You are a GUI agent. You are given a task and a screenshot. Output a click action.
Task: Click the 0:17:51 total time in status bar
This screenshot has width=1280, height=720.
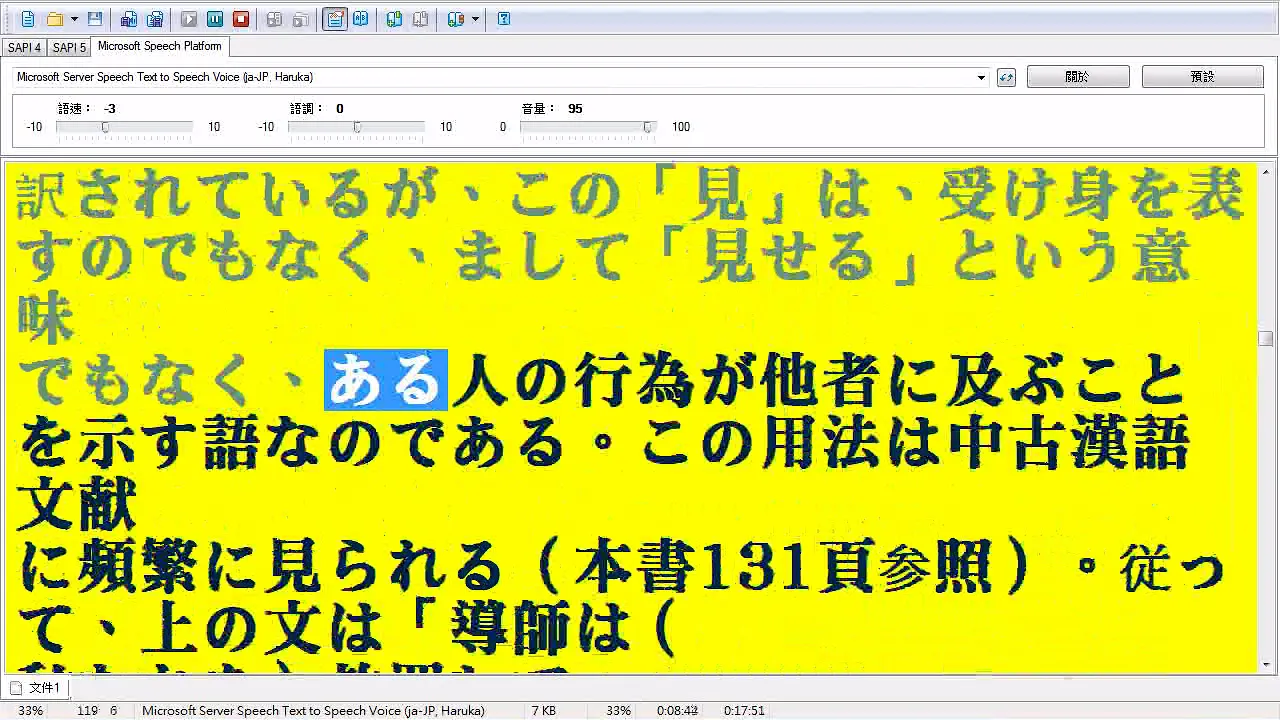coord(744,711)
